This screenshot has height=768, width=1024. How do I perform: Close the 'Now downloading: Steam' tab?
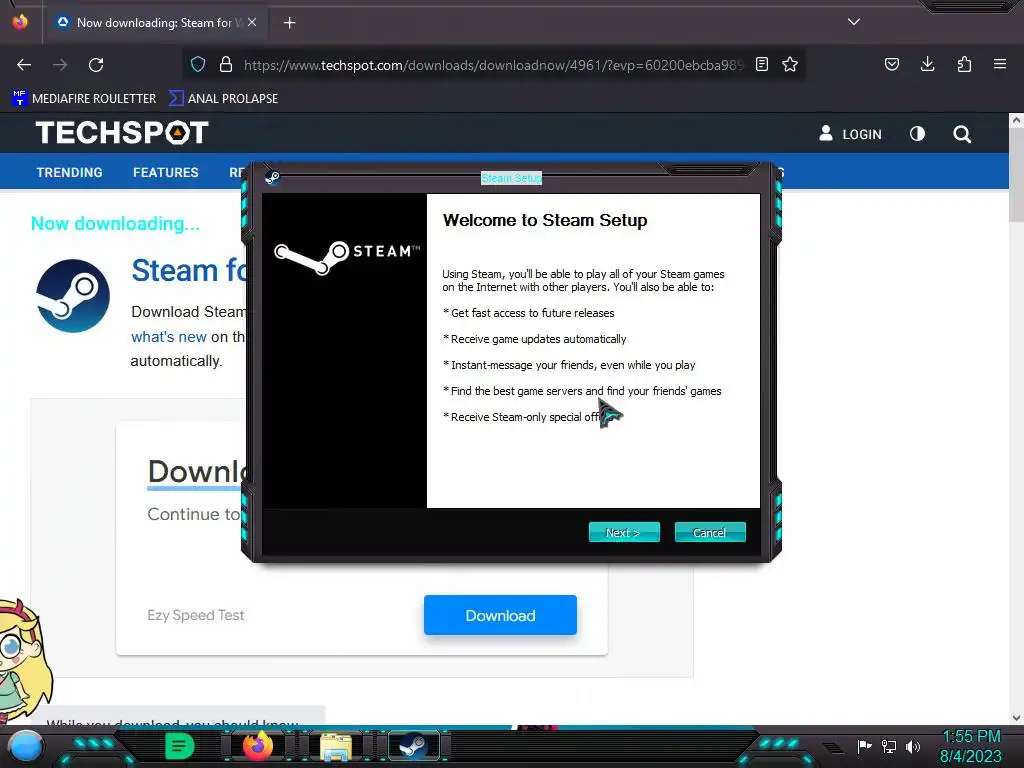coord(252,22)
